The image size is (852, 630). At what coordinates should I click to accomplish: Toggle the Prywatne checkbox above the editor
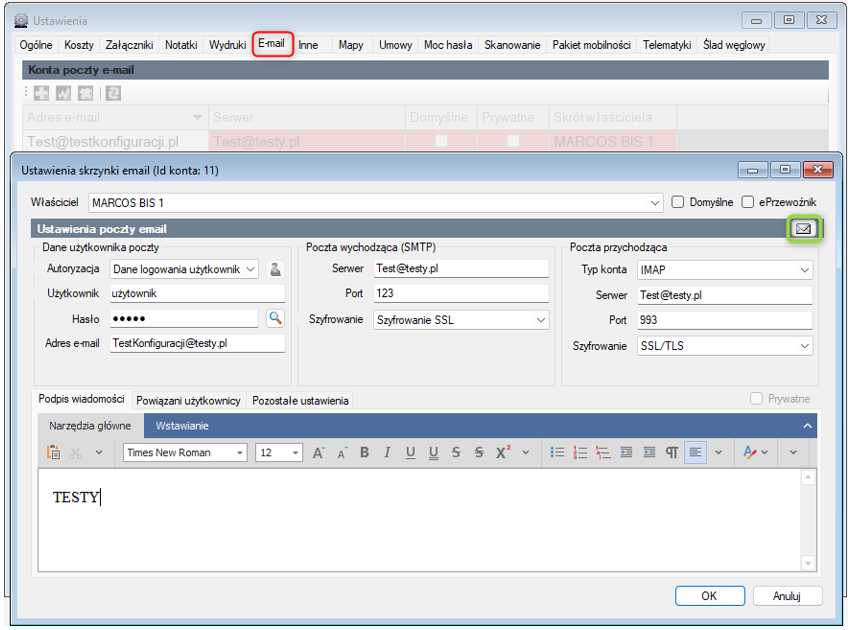click(x=756, y=399)
